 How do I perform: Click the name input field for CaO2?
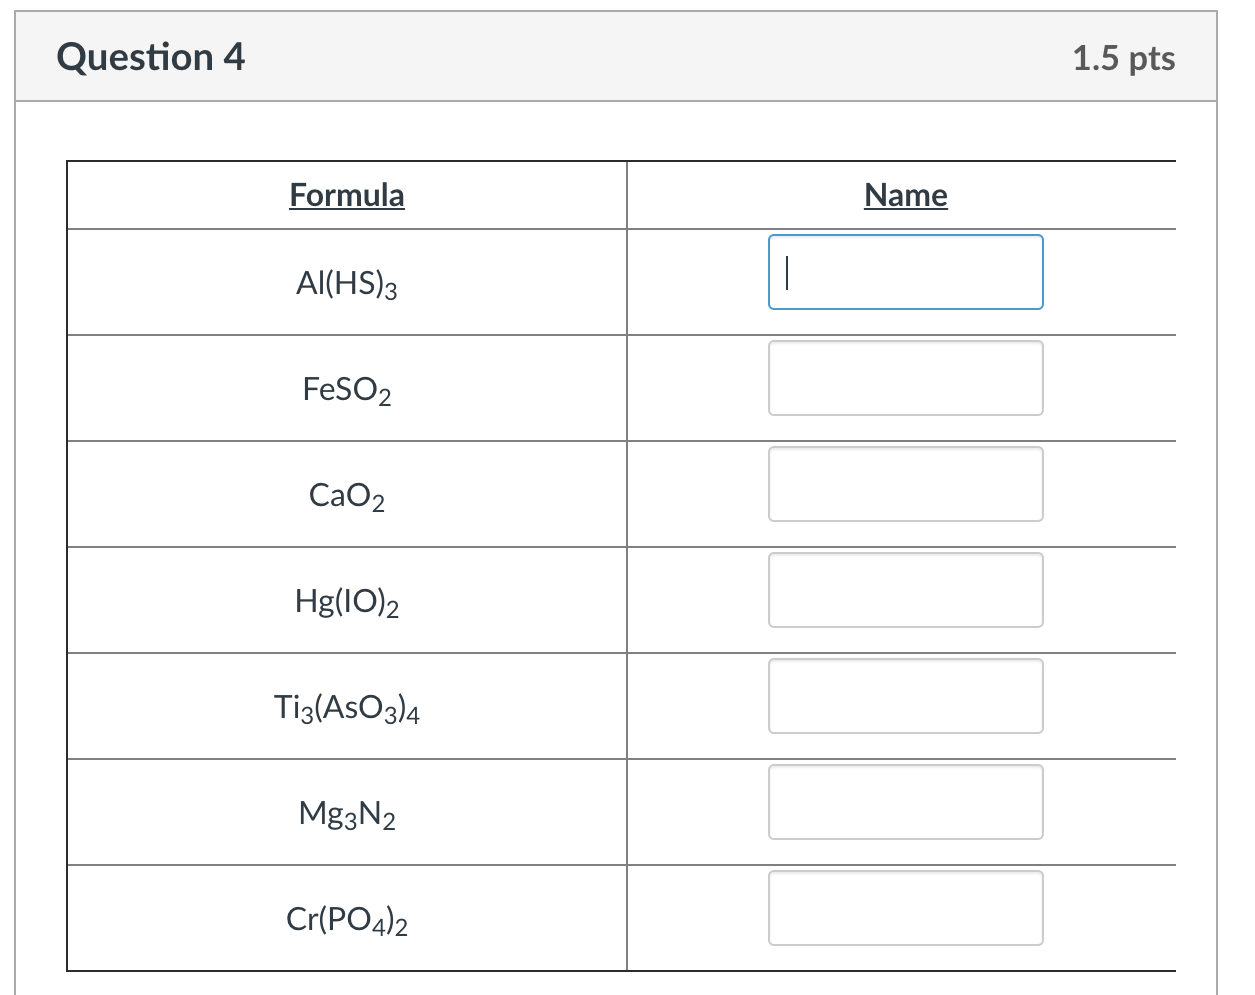(x=905, y=484)
